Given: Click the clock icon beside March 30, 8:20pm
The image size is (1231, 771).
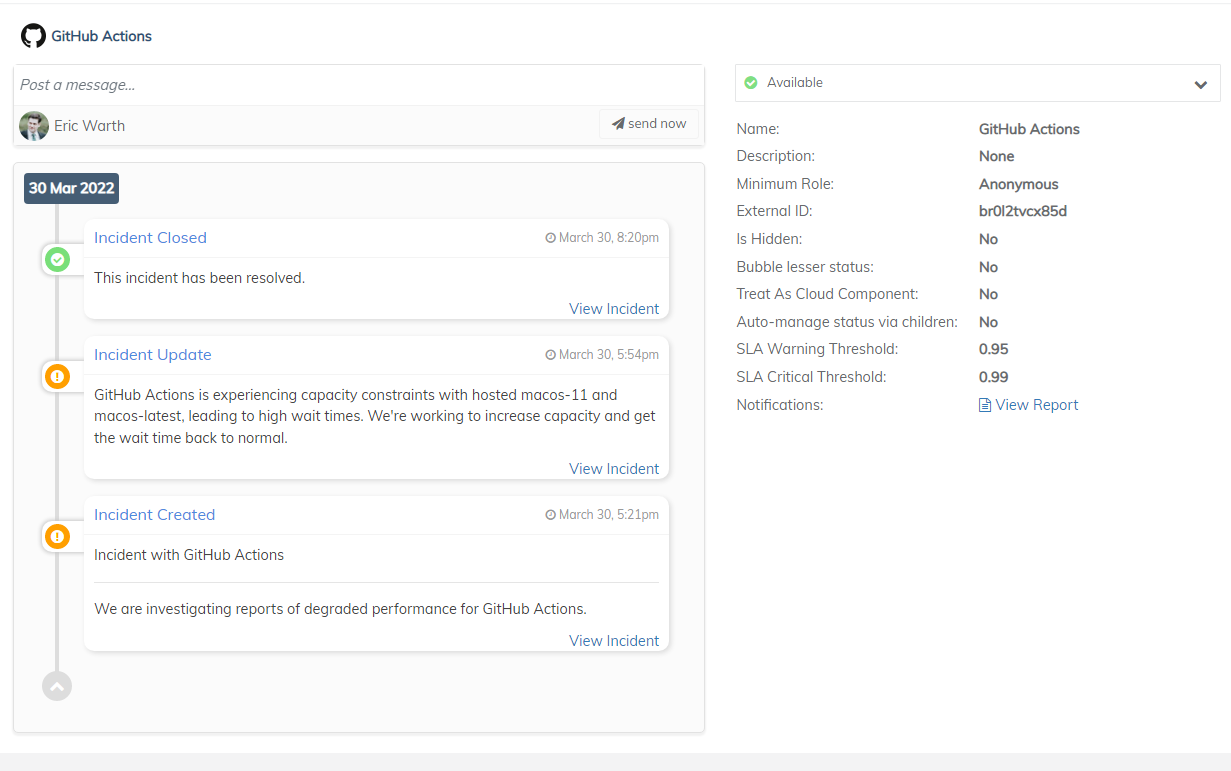Looking at the screenshot, I should [550, 238].
